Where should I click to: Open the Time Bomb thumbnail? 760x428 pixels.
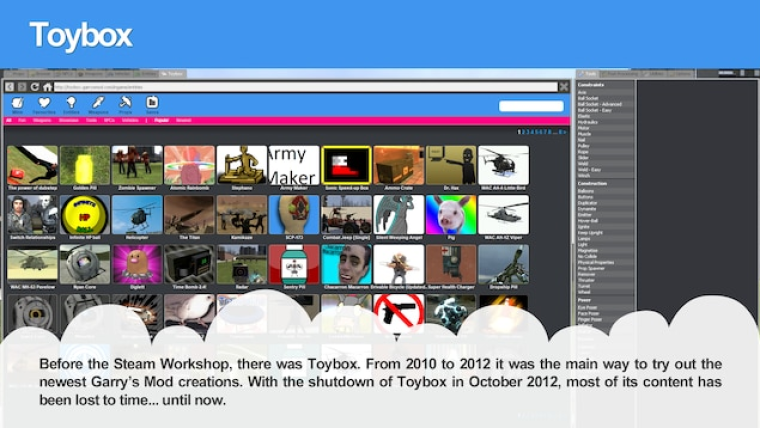[x=190, y=264]
